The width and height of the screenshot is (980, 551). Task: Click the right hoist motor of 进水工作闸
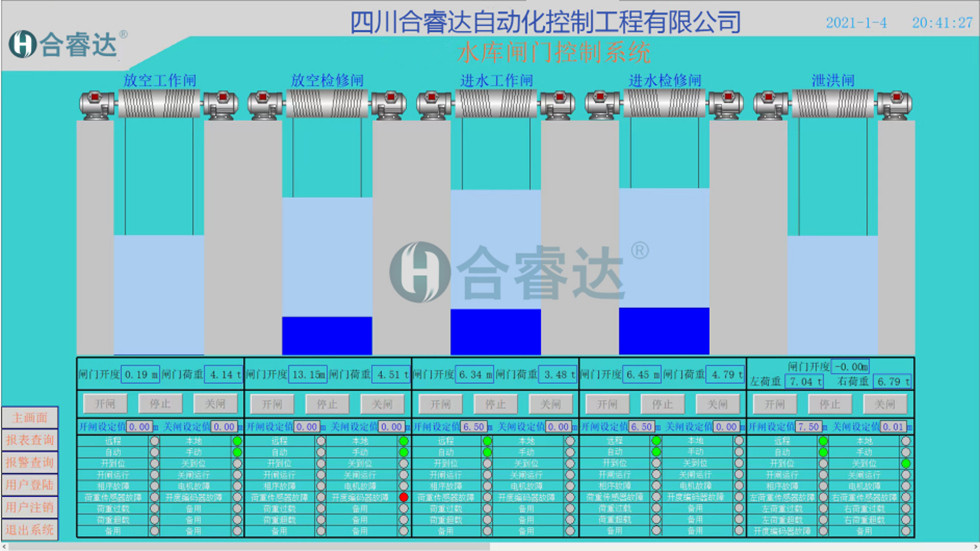[x=558, y=104]
